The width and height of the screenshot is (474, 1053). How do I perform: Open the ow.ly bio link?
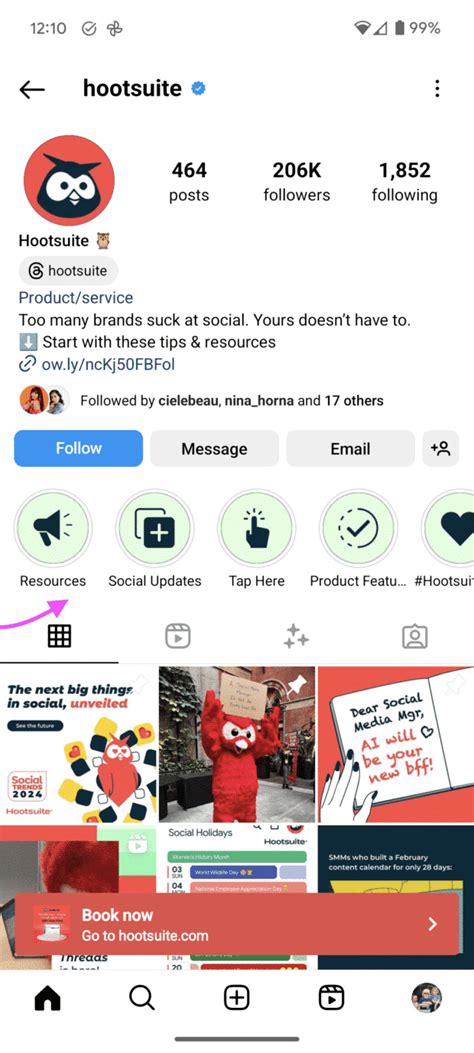(x=98, y=365)
